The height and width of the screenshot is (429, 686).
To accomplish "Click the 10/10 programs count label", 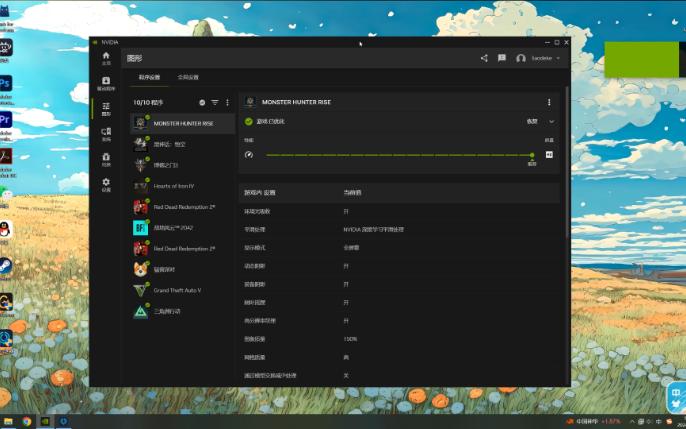I will tap(148, 102).
